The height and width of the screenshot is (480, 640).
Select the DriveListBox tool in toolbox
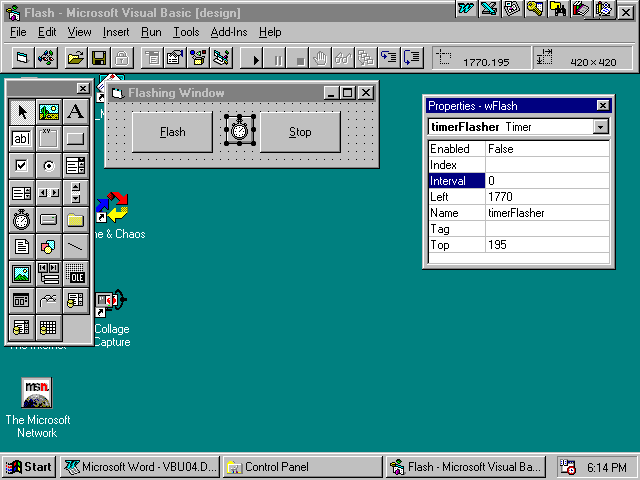tap(49, 219)
